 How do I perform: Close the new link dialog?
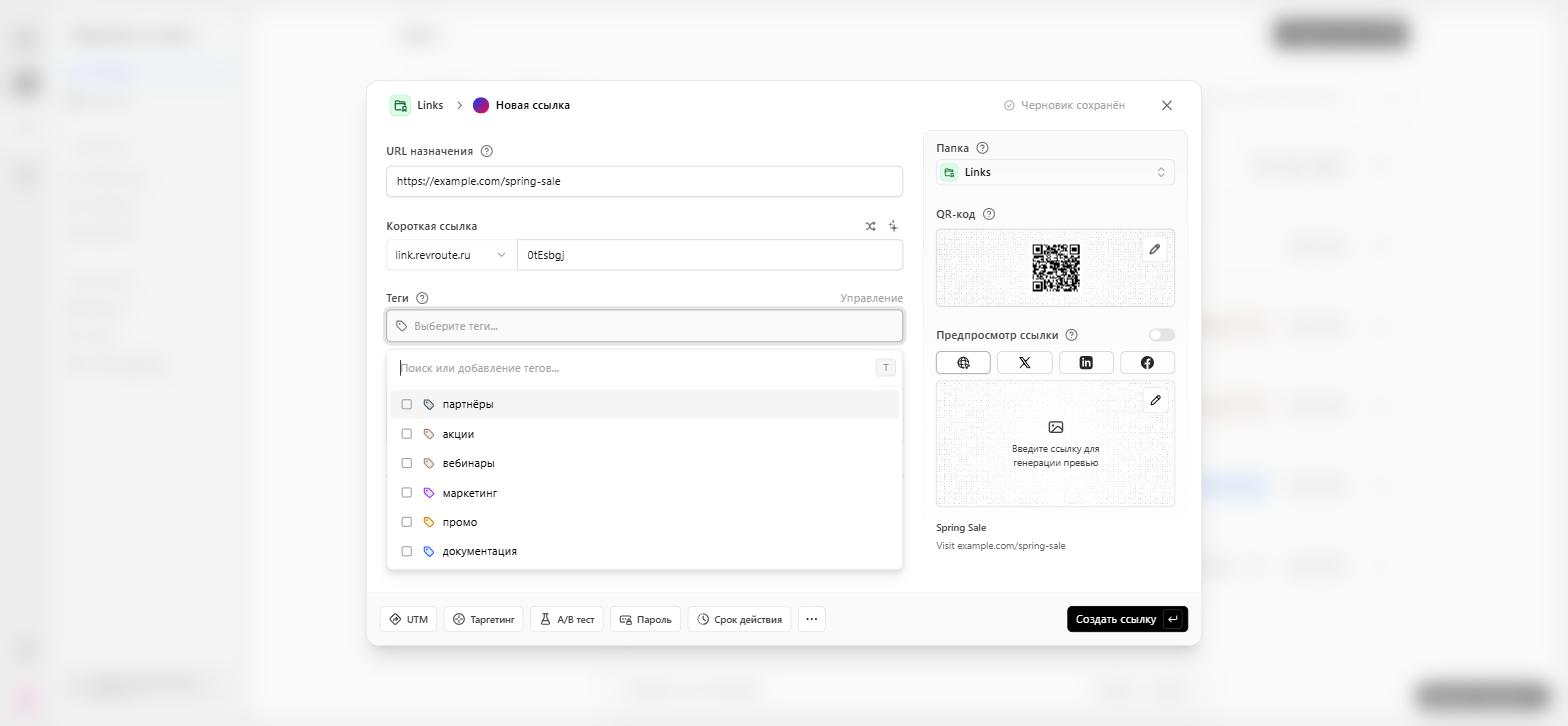tap(1167, 105)
